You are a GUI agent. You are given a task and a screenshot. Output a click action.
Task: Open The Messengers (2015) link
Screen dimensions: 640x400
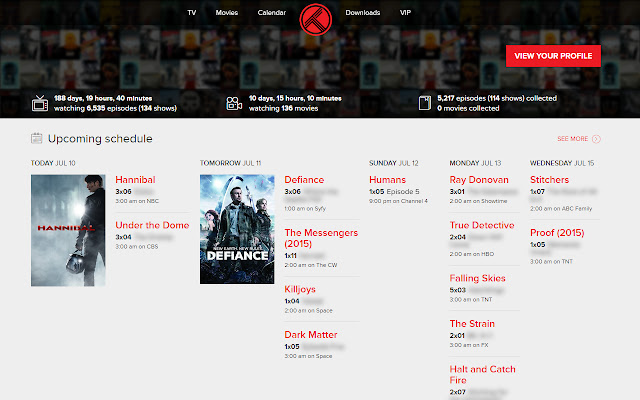(x=321, y=238)
